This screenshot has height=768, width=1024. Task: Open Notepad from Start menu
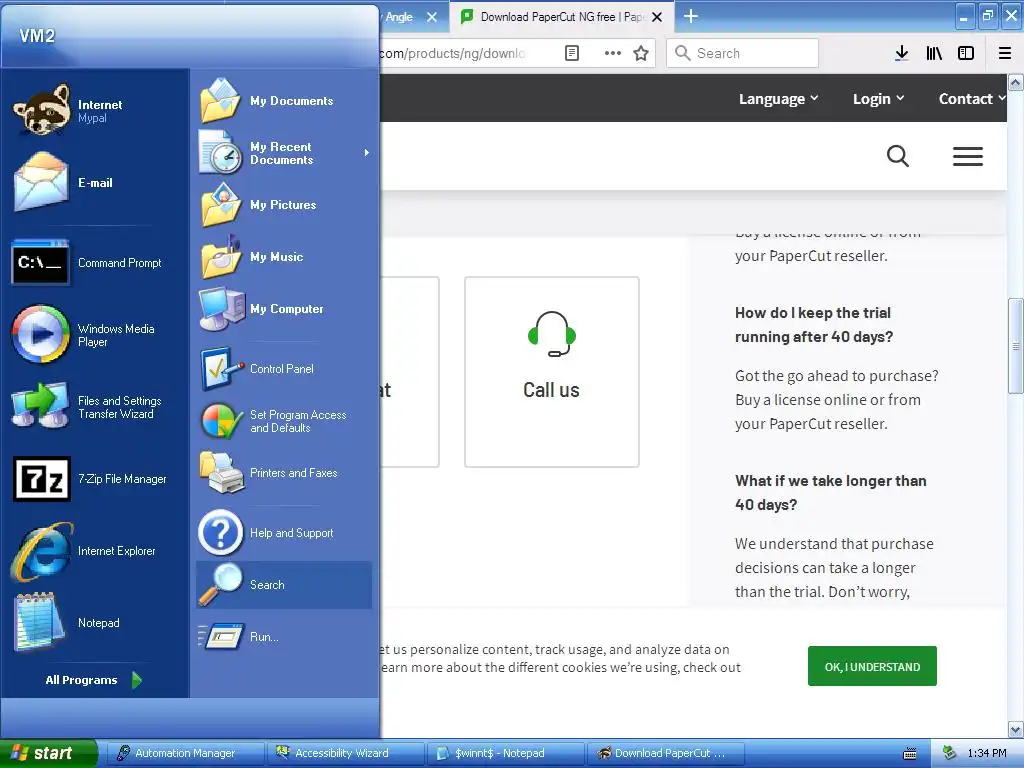point(95,622)
